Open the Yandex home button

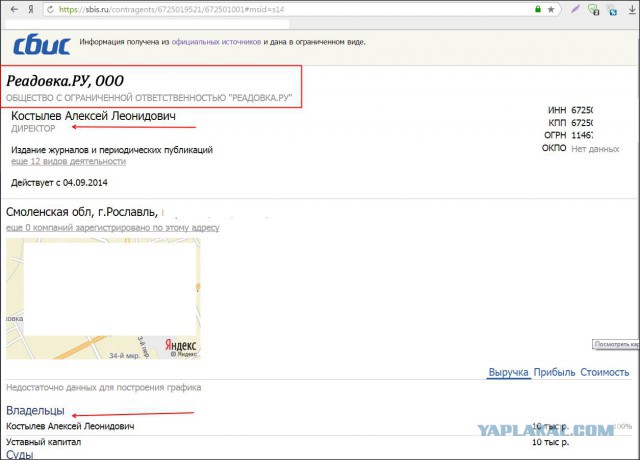[31, 9]
